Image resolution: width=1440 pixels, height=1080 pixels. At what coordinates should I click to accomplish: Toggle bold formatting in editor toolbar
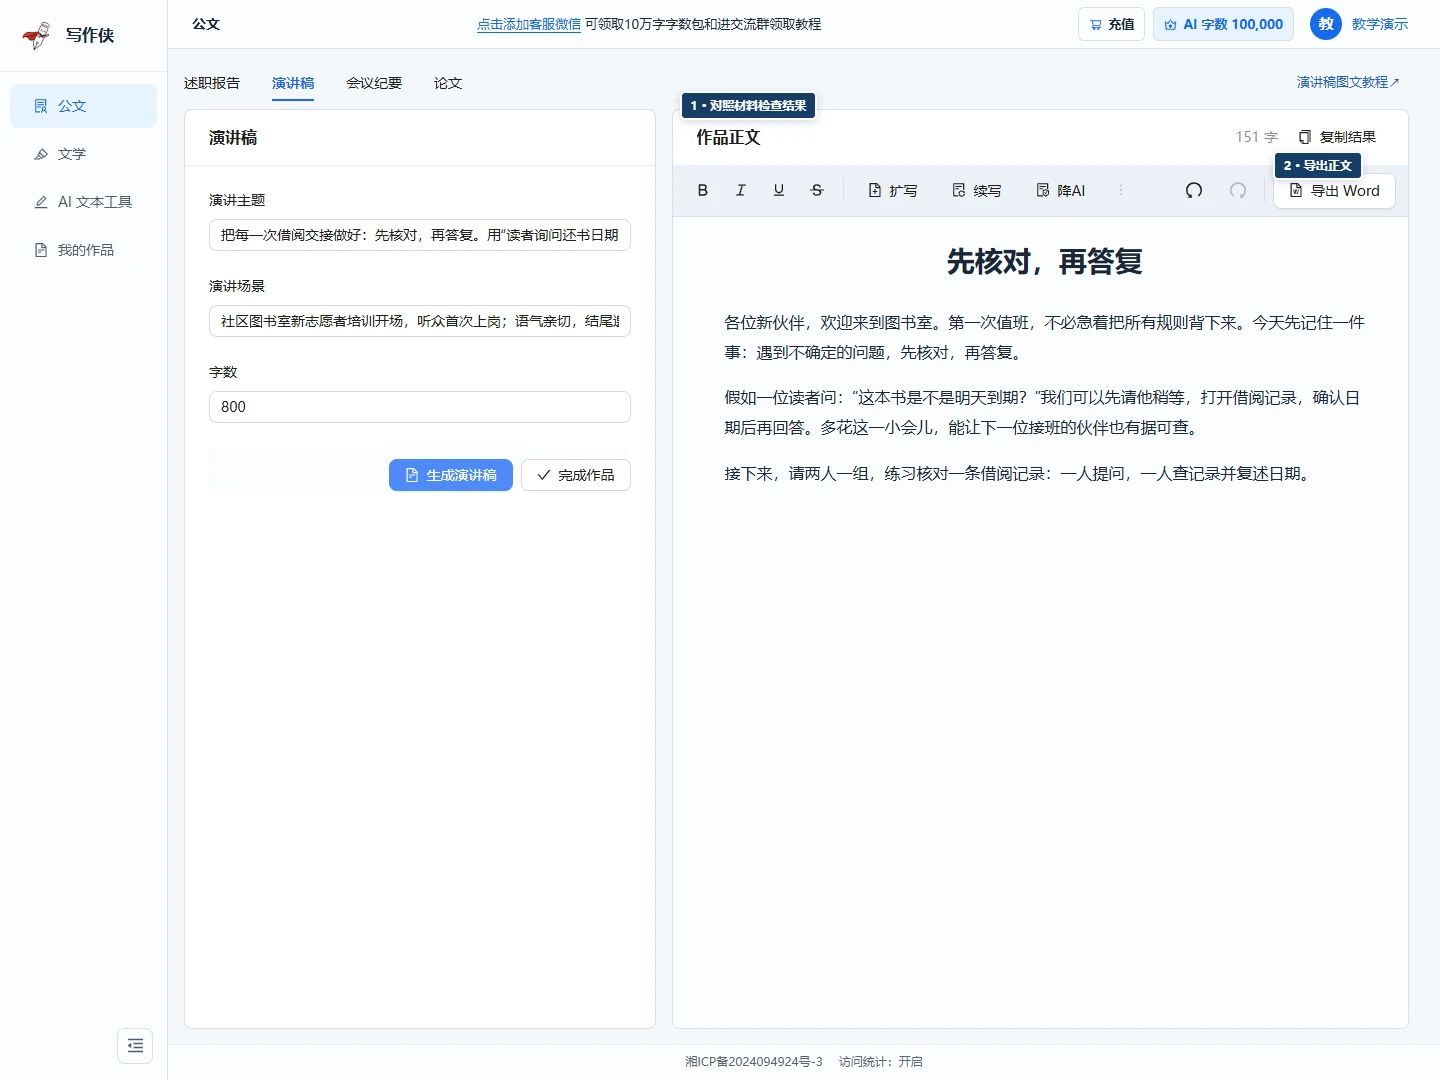pos(703,190)
